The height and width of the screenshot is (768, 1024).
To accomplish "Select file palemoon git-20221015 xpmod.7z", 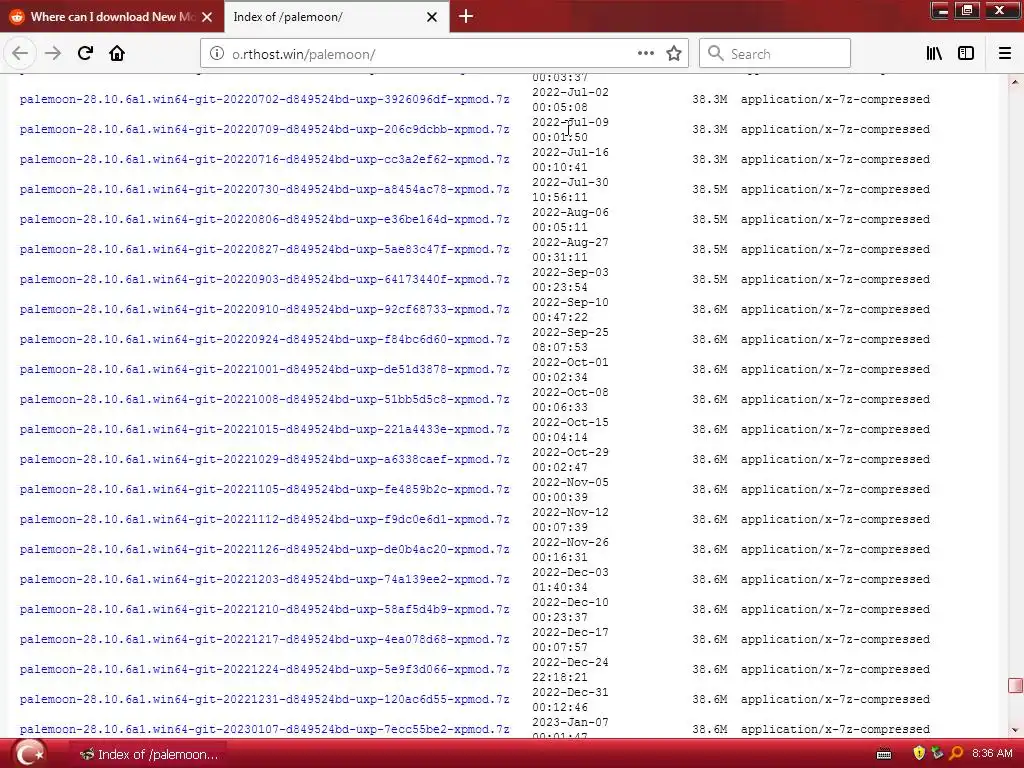I will pyautogui.click(x=264, y=430).
